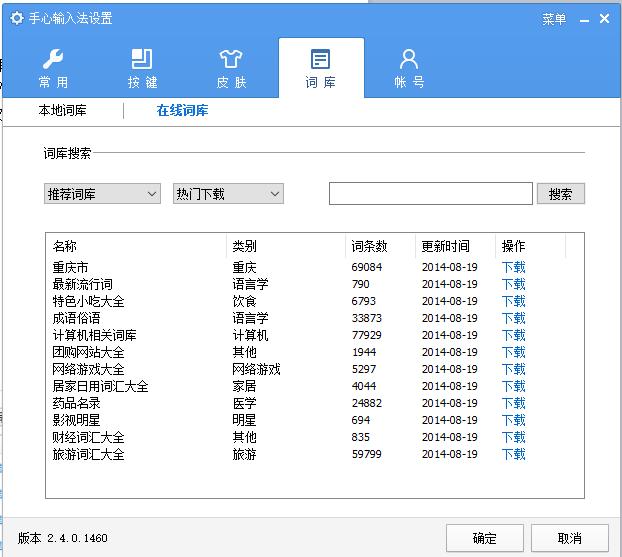622x557 pixels.
Task: Download the 网络游戏大全 dictionary
Action: coord(514,369)
